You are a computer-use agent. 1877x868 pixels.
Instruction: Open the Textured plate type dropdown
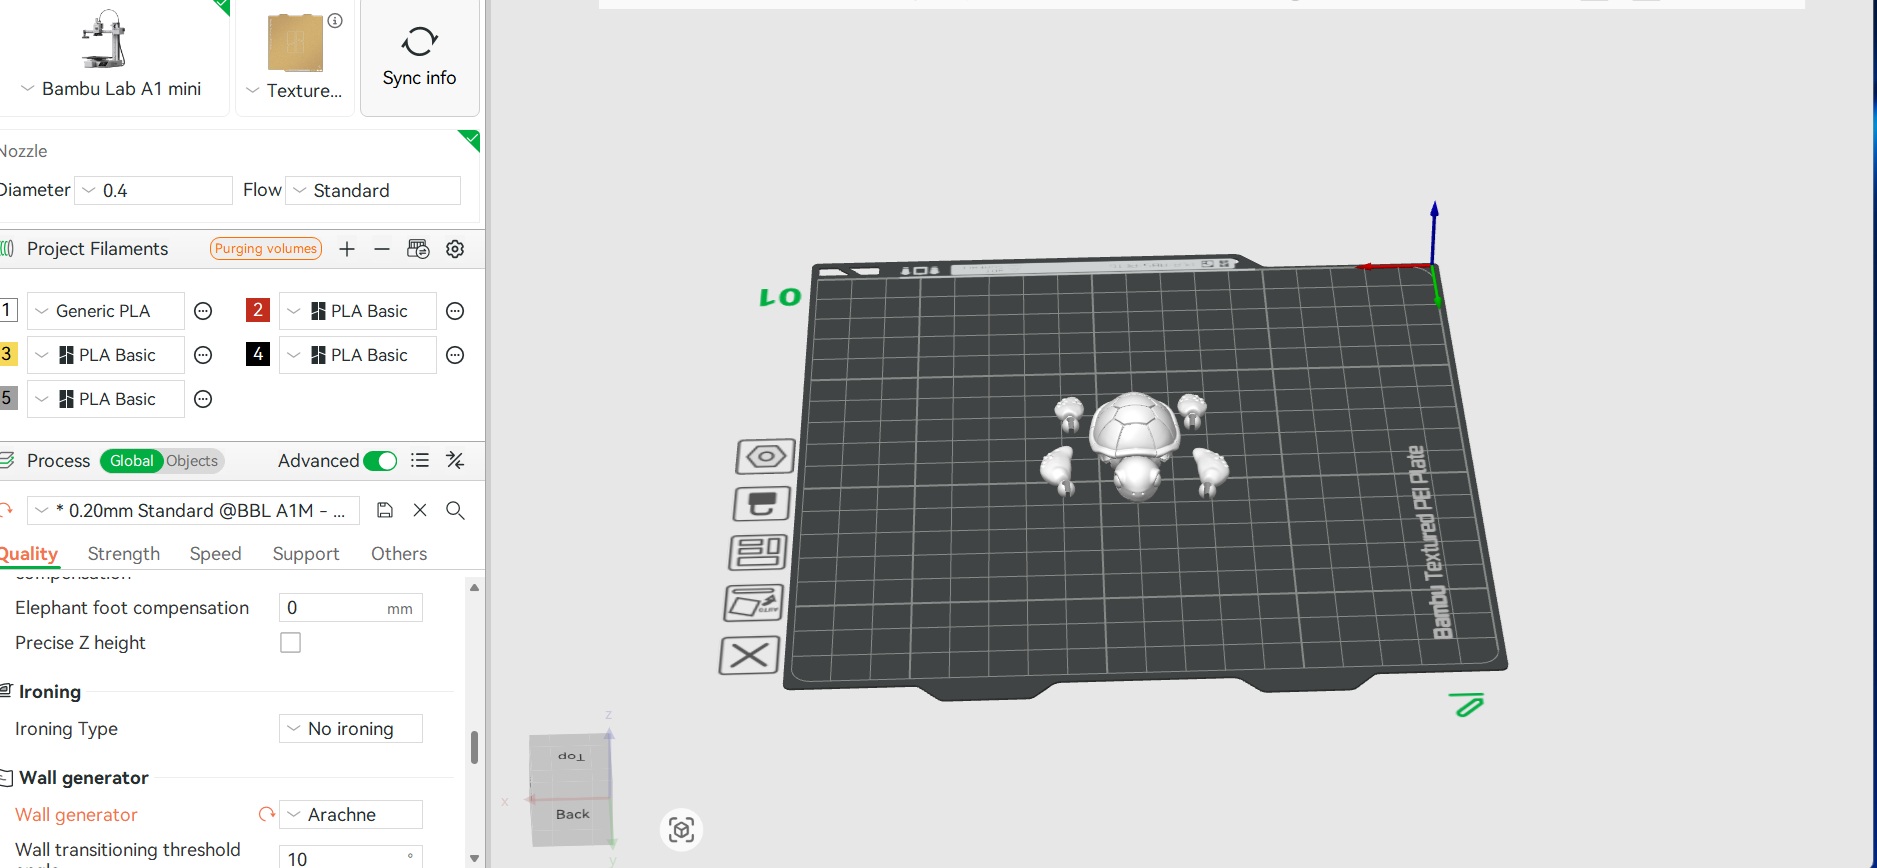click(294, 90)
